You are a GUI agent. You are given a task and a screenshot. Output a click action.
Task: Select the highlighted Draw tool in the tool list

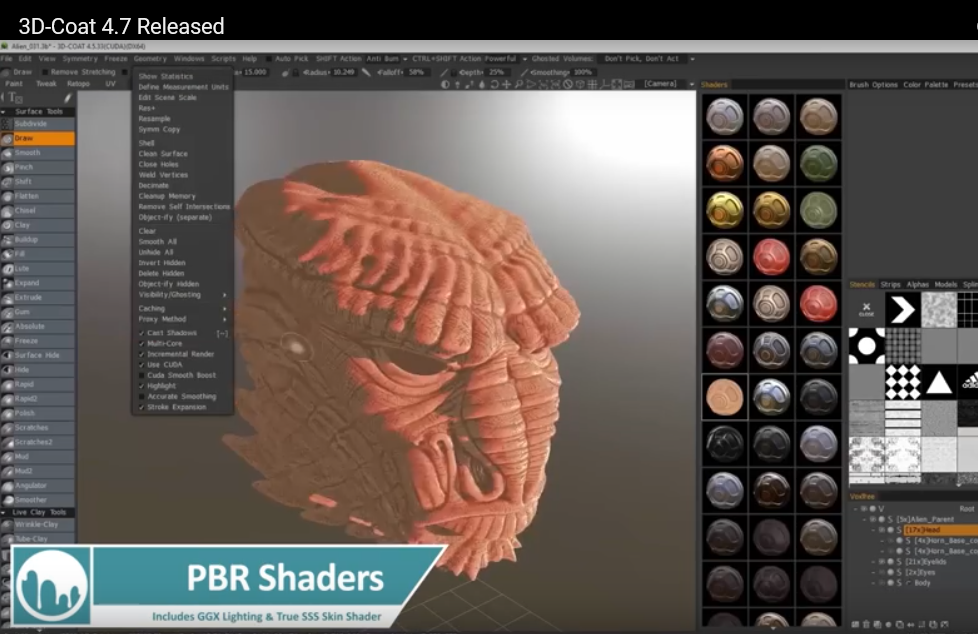click(x=38, y=138)
